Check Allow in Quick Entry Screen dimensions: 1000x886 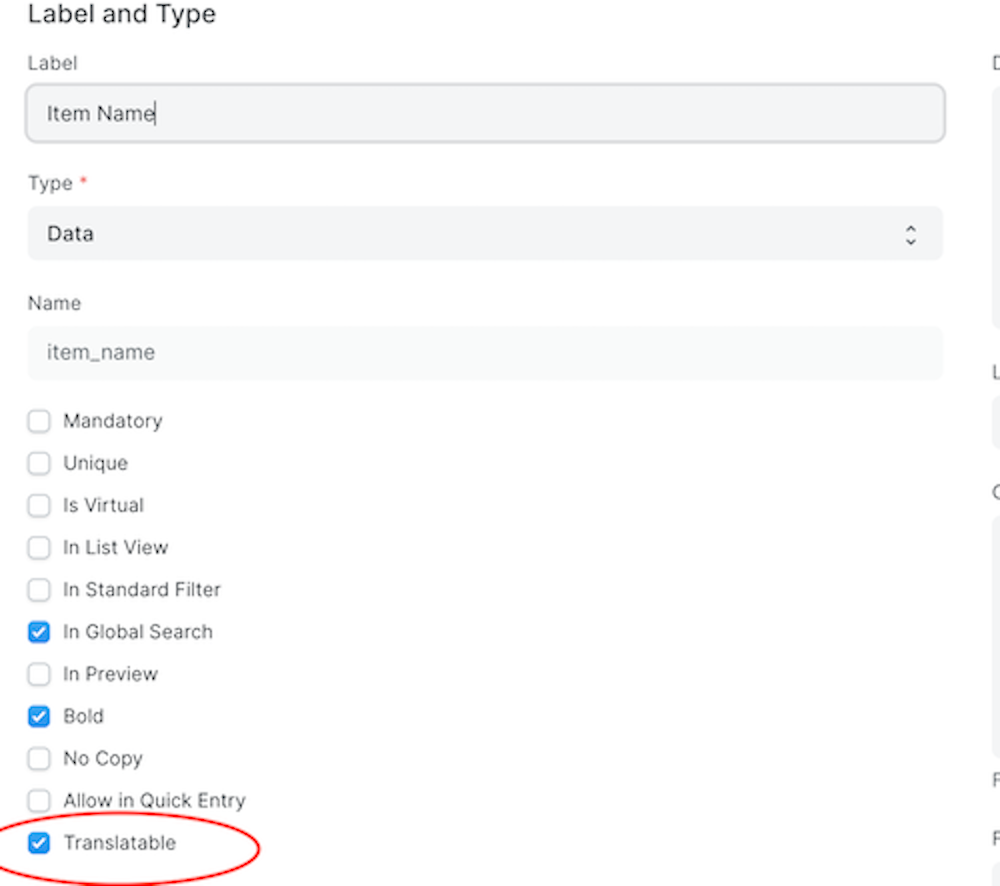(x=38, y=800)
